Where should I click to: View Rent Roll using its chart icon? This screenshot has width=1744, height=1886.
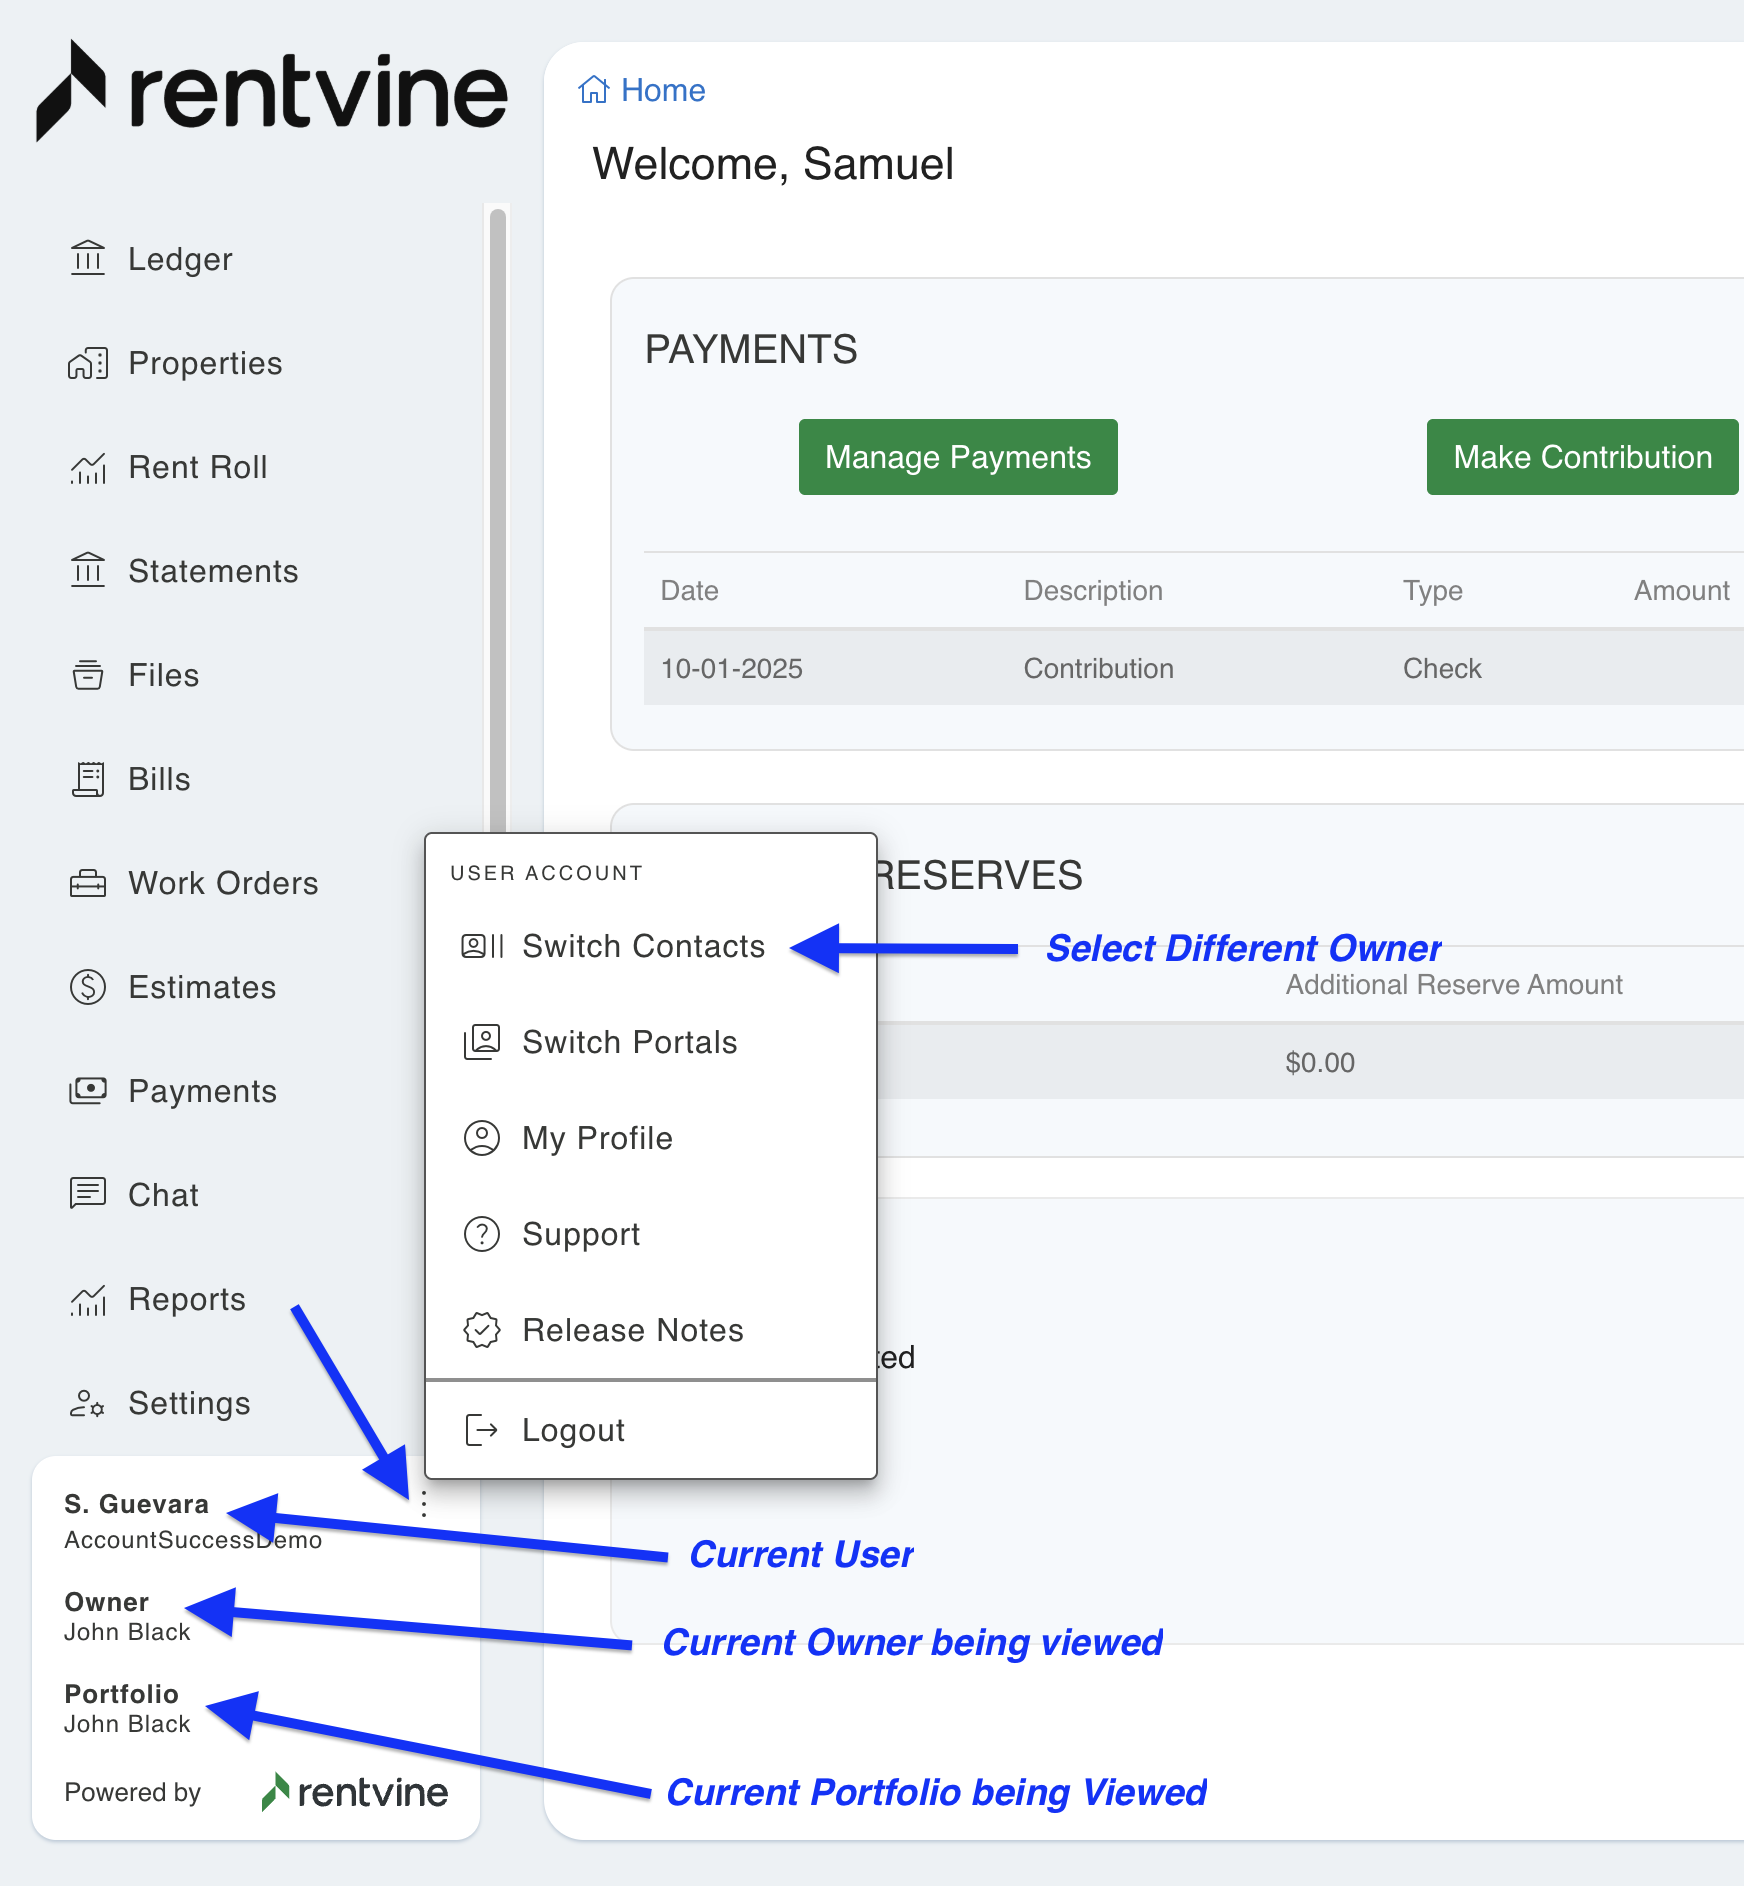tap(88, 467)
